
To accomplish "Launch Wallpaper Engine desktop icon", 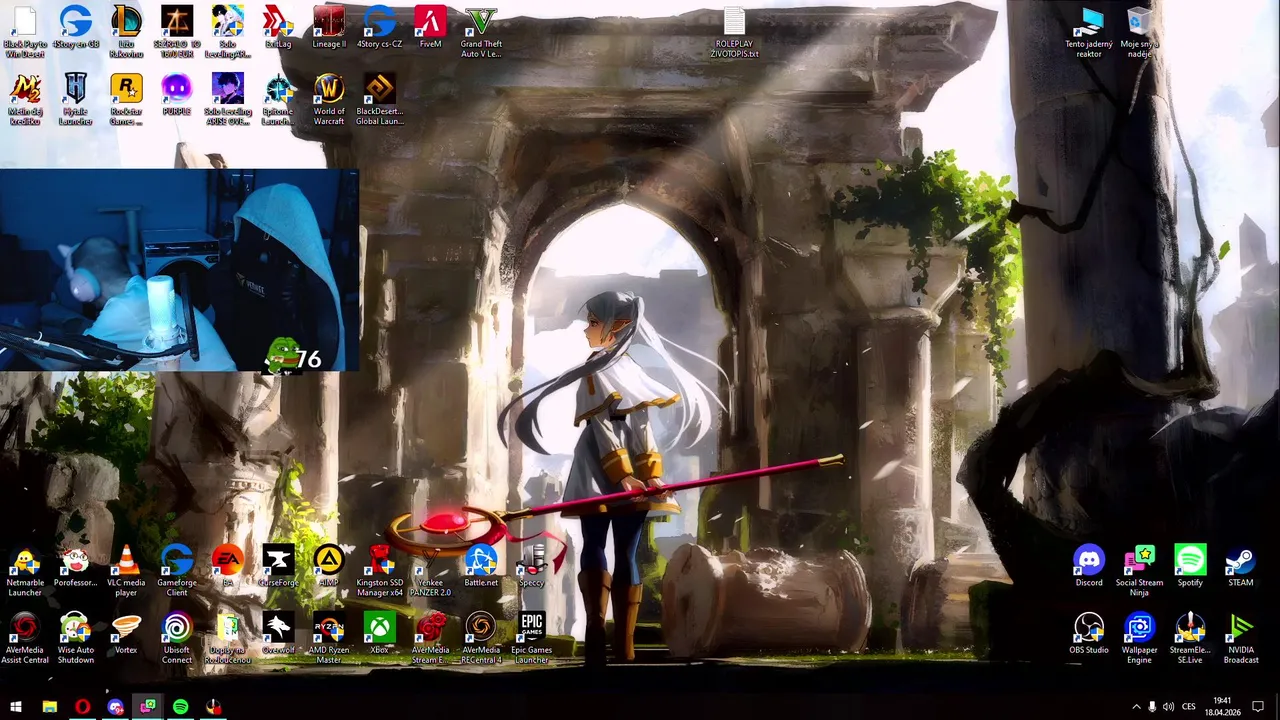I will coord(1139,639).
